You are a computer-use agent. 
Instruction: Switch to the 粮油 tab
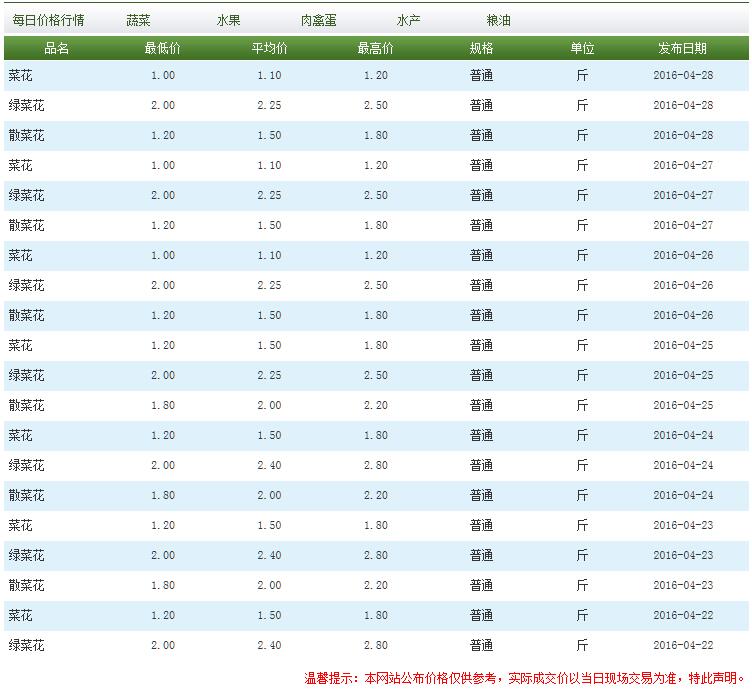[498, 20]
